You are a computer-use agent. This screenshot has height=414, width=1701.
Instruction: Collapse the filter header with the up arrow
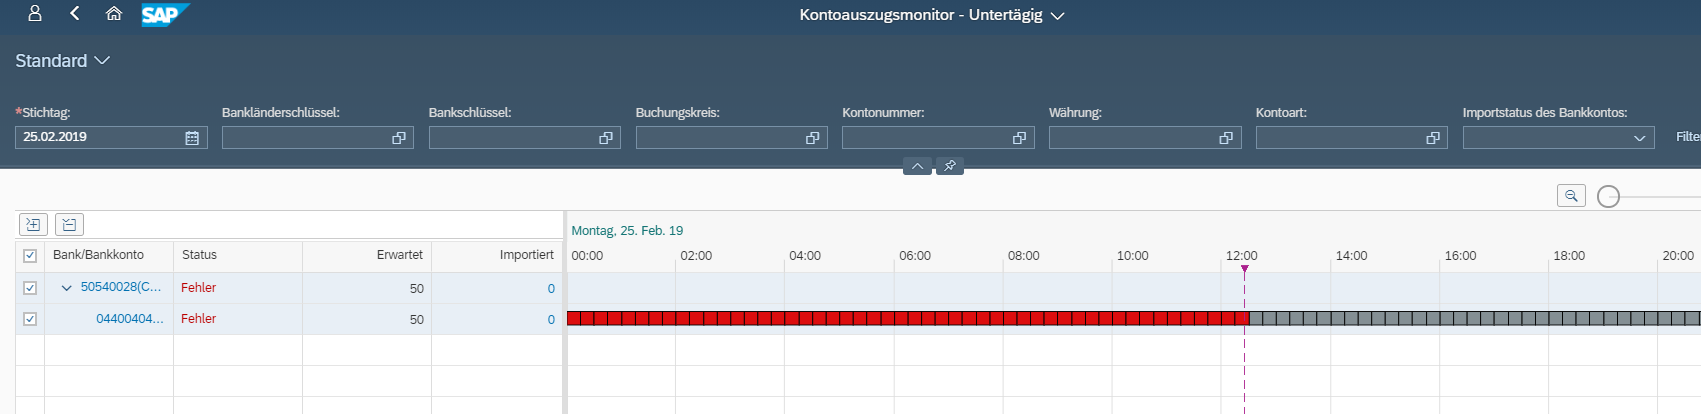(917, 166)
